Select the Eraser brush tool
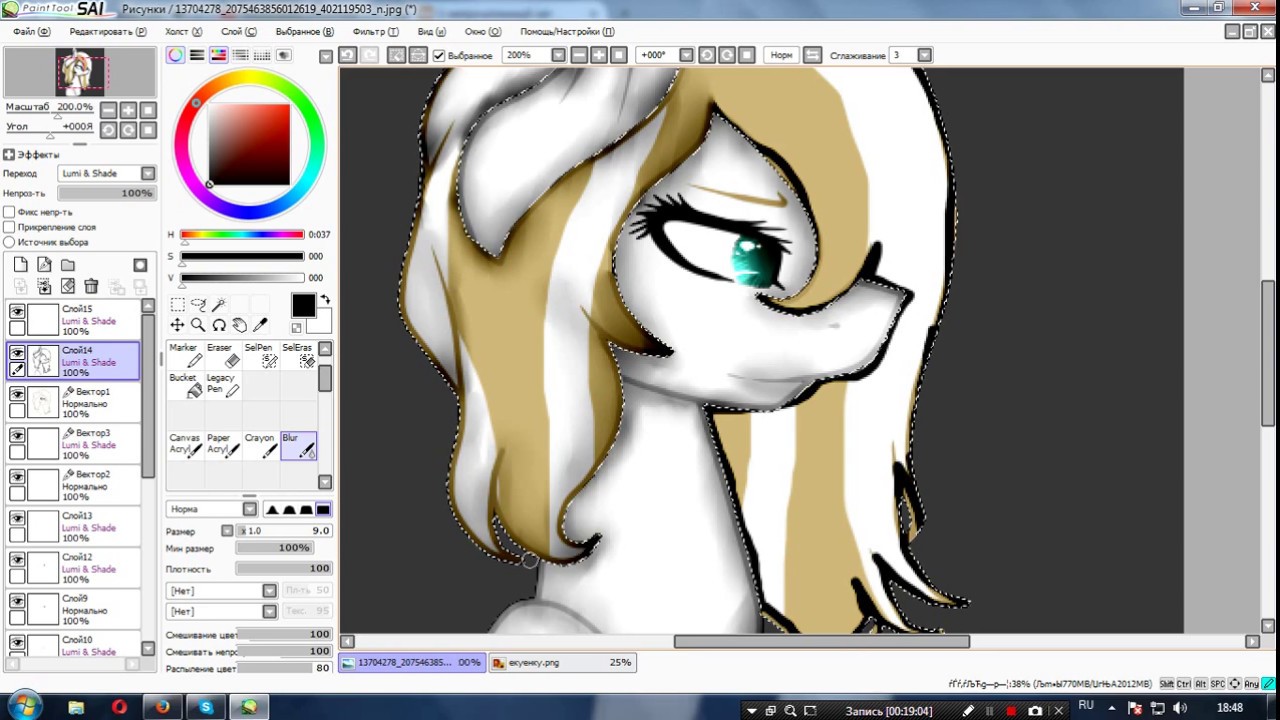 pos(221,355)
